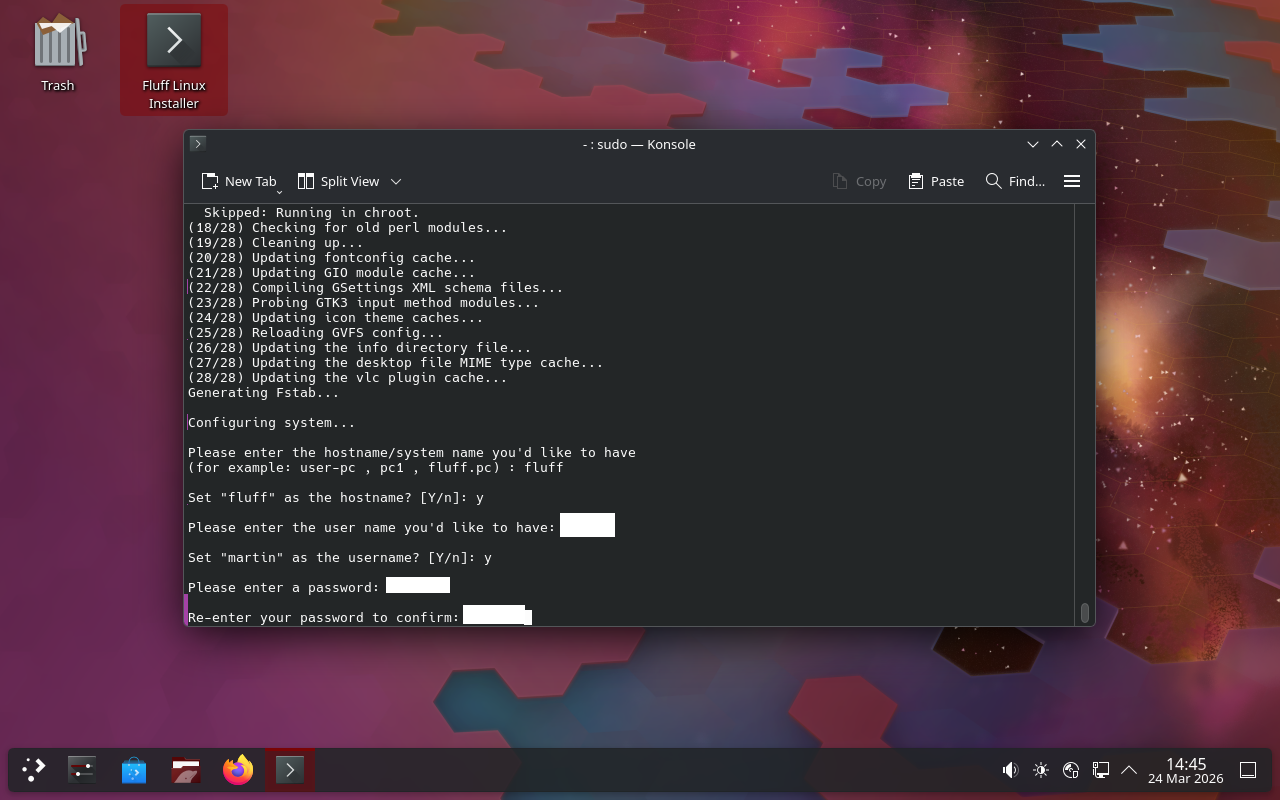Screen dimensions: 1280x800
Task: Open the KDE application launcher
Action: (x=34, y=769)
